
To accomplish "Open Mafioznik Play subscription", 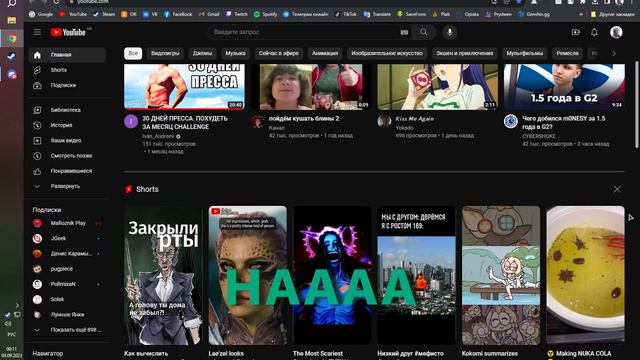I will pyautogui.click(x=67, y=223).
